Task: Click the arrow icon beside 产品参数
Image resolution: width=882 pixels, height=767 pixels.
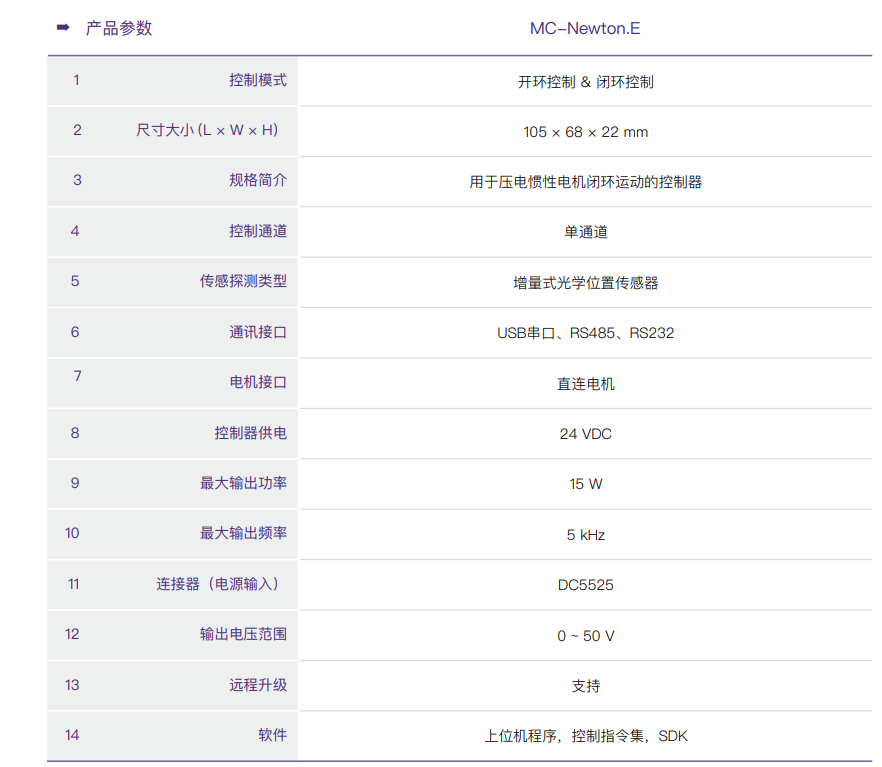Action: 63,28
